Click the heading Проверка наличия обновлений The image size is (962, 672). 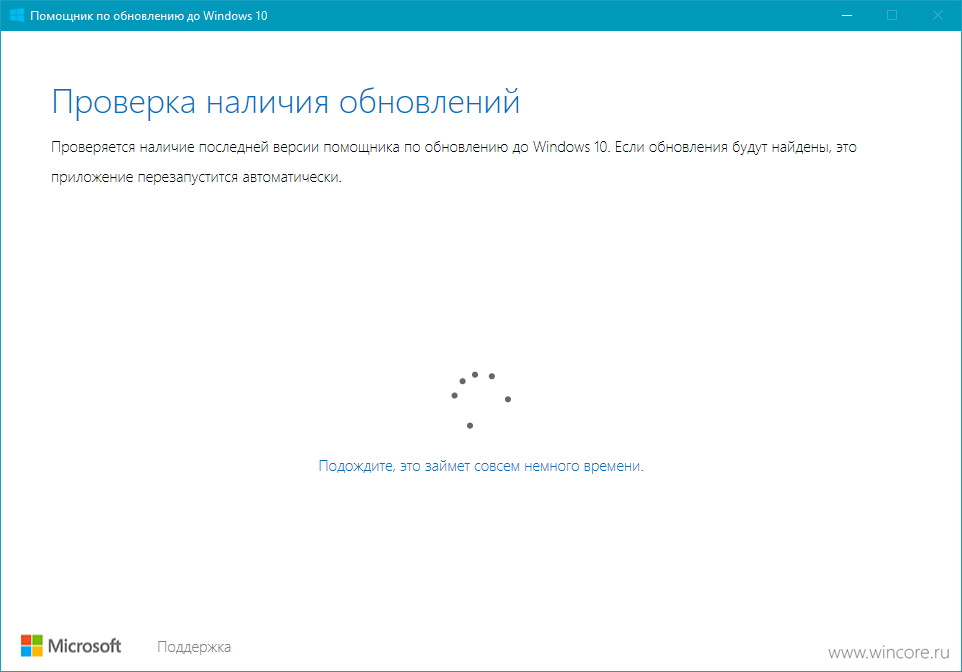(x=286, y=102)
